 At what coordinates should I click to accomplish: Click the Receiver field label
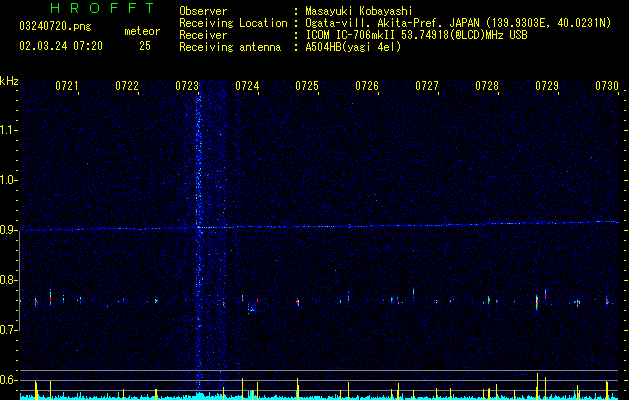click(203, 35)
